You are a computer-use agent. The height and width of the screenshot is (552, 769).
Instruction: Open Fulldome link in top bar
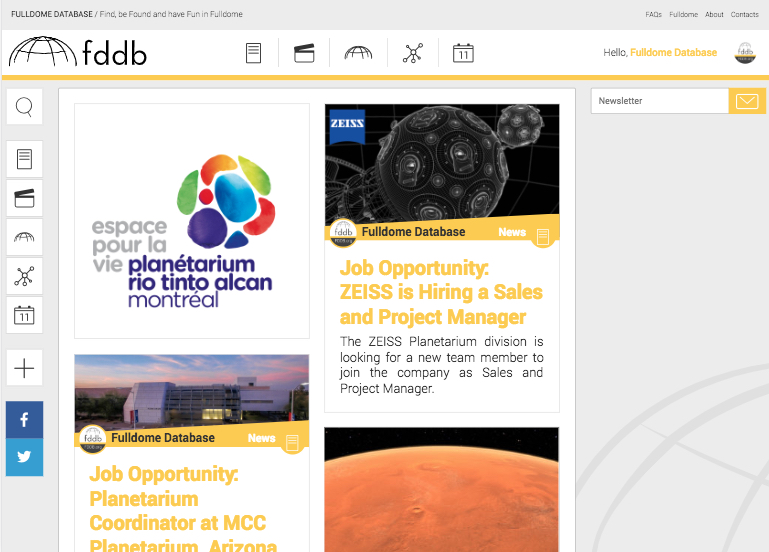[683, 15]
